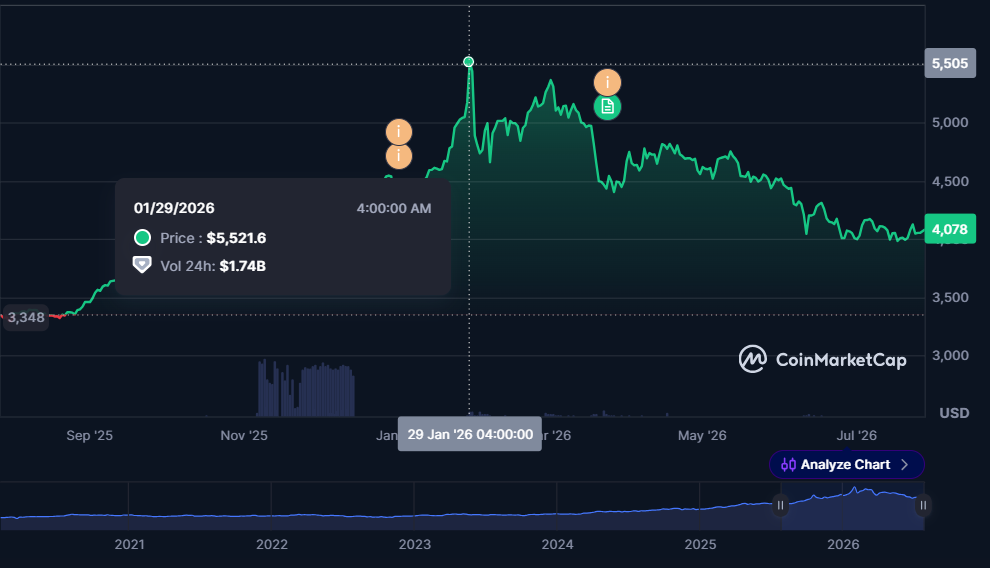Click the upper orange info marker near January
Screen dimensions: 990x568
(x=399, y=132)
